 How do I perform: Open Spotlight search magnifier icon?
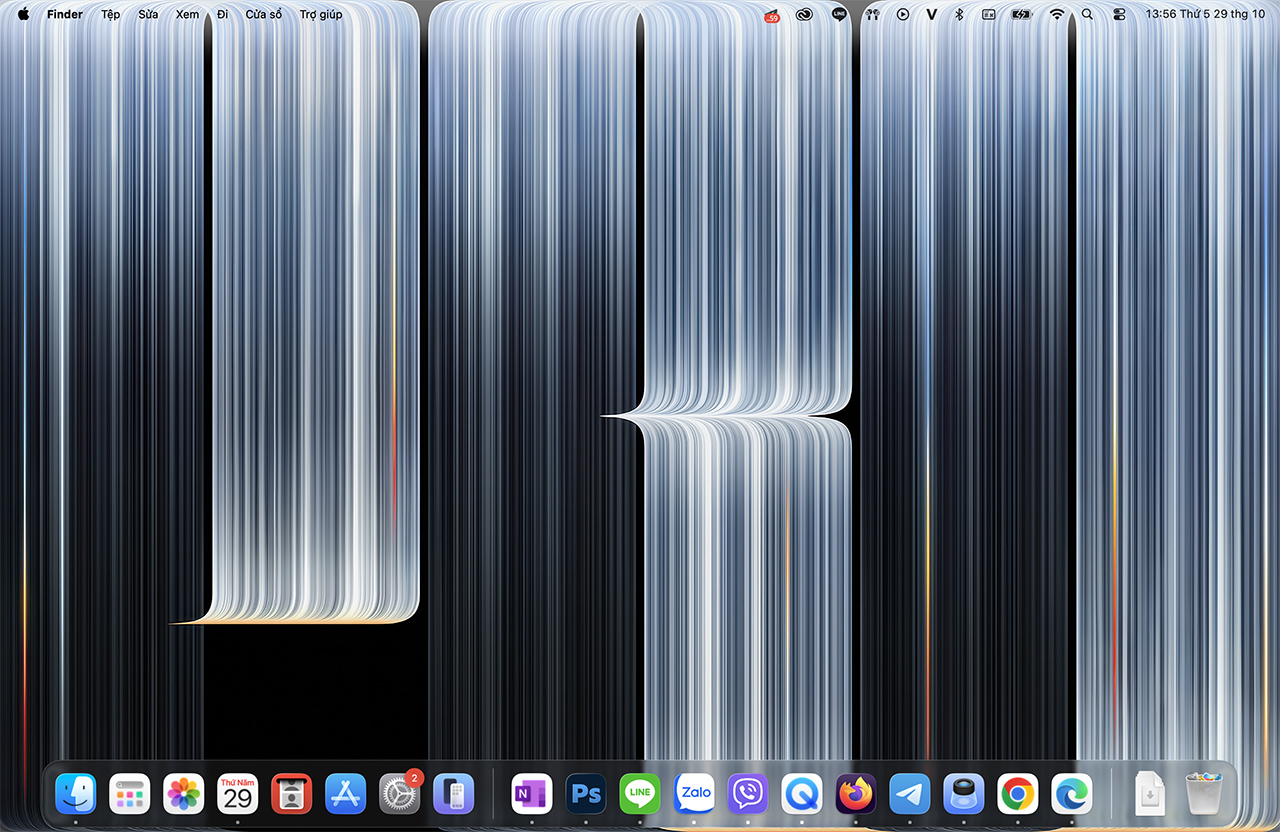[1088, 15]
